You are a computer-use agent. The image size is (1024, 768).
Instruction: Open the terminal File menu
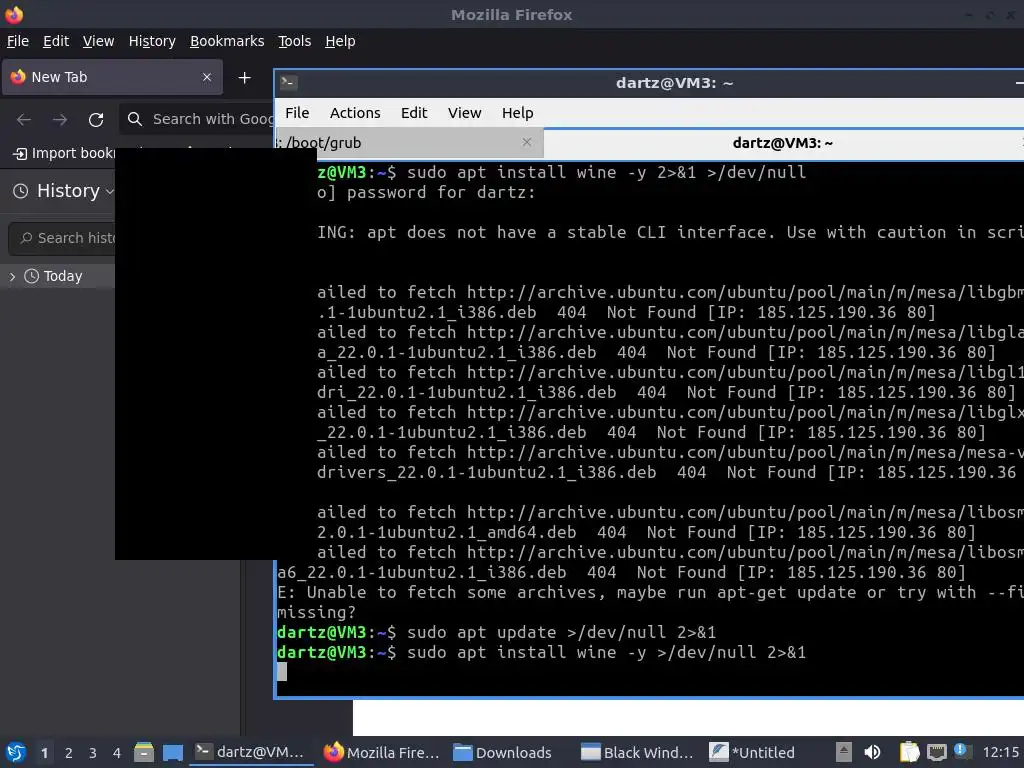296,113
